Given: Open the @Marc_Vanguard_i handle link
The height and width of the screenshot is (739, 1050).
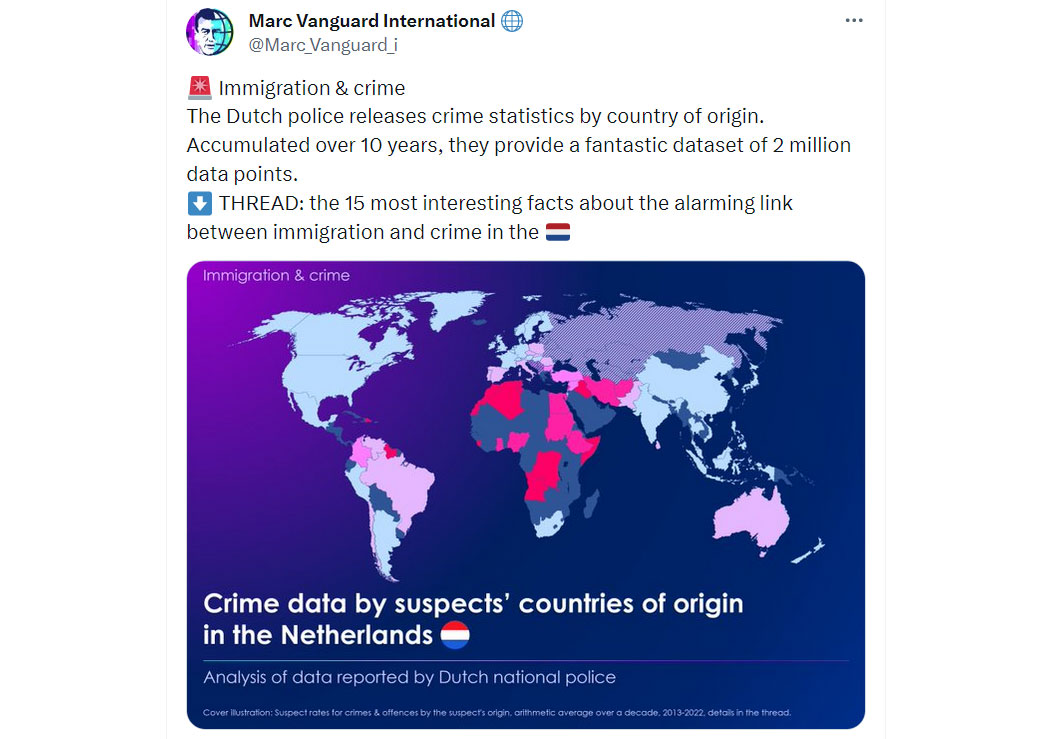Looking at the screenshot, I should (x=323, y=45).
